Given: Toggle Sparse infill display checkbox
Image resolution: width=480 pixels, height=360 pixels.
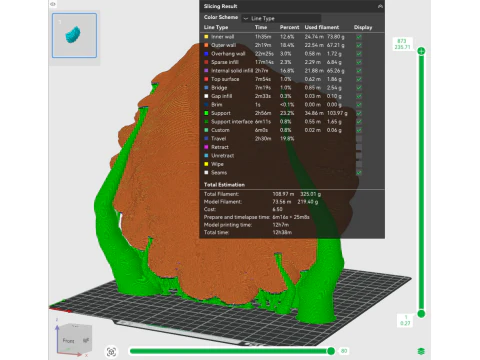Looking at the screenshot, I should pyautogui.click(x=359, y=62).
